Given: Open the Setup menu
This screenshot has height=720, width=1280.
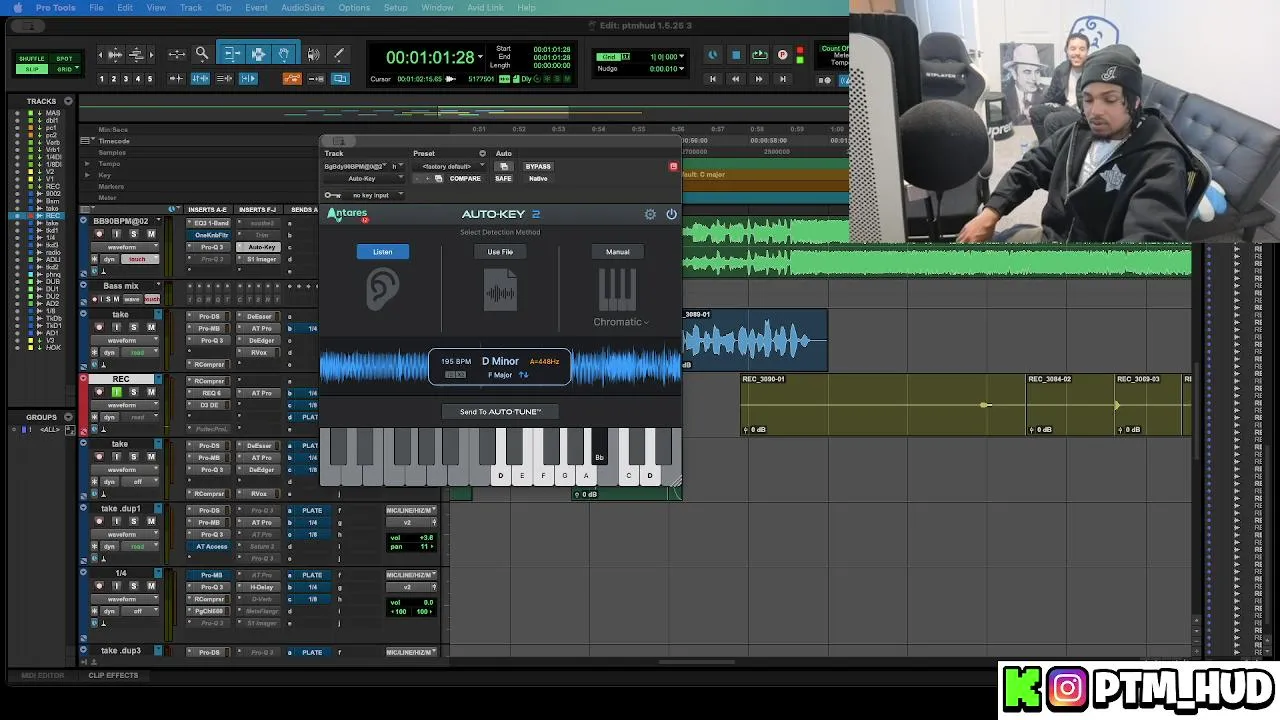Looking at the screenshot, I should [395, 7].
